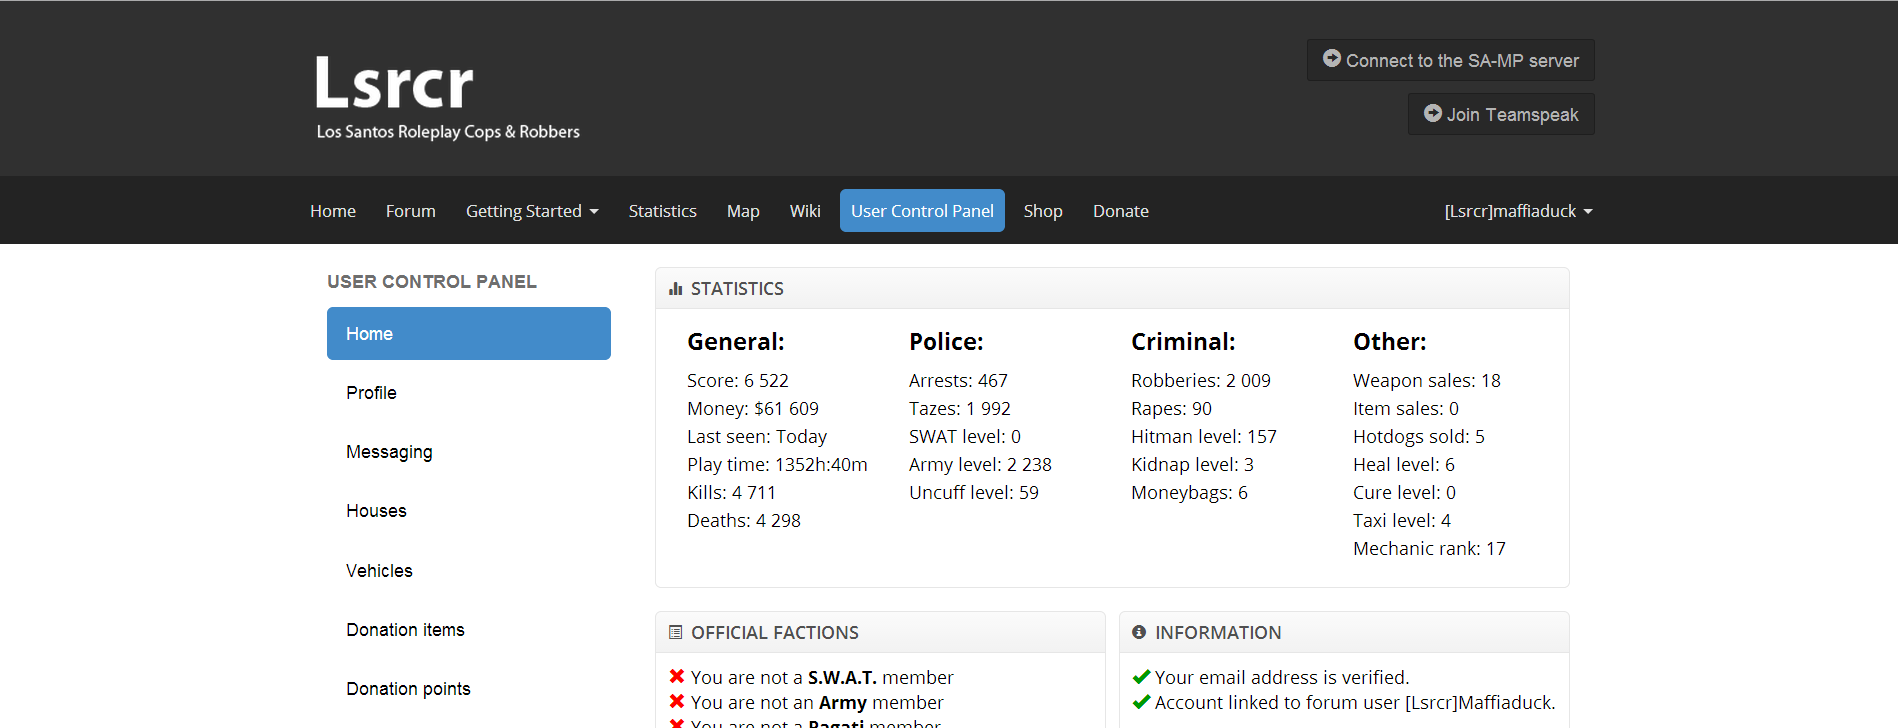
Task: Click the Rapes: 90 entry
Action: tap(1171, 409)
